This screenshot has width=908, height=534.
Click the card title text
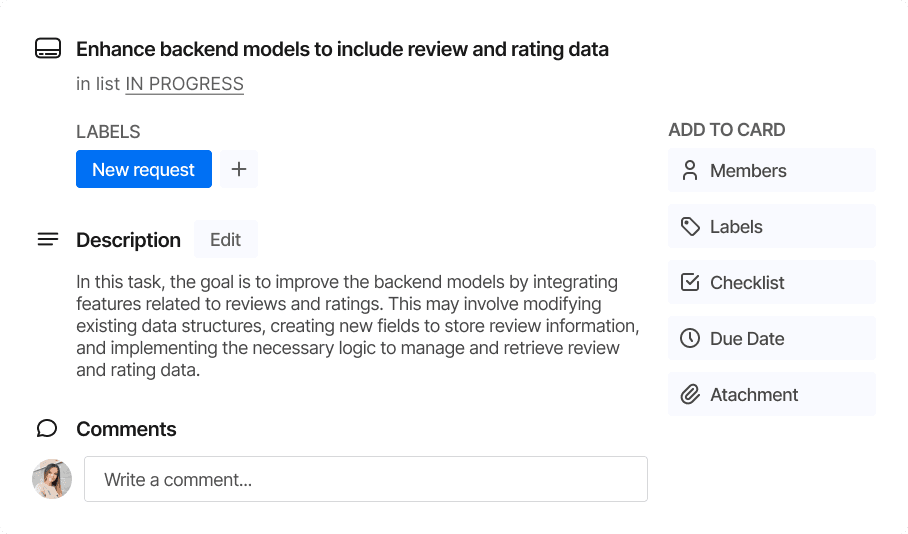pos(342,49)
